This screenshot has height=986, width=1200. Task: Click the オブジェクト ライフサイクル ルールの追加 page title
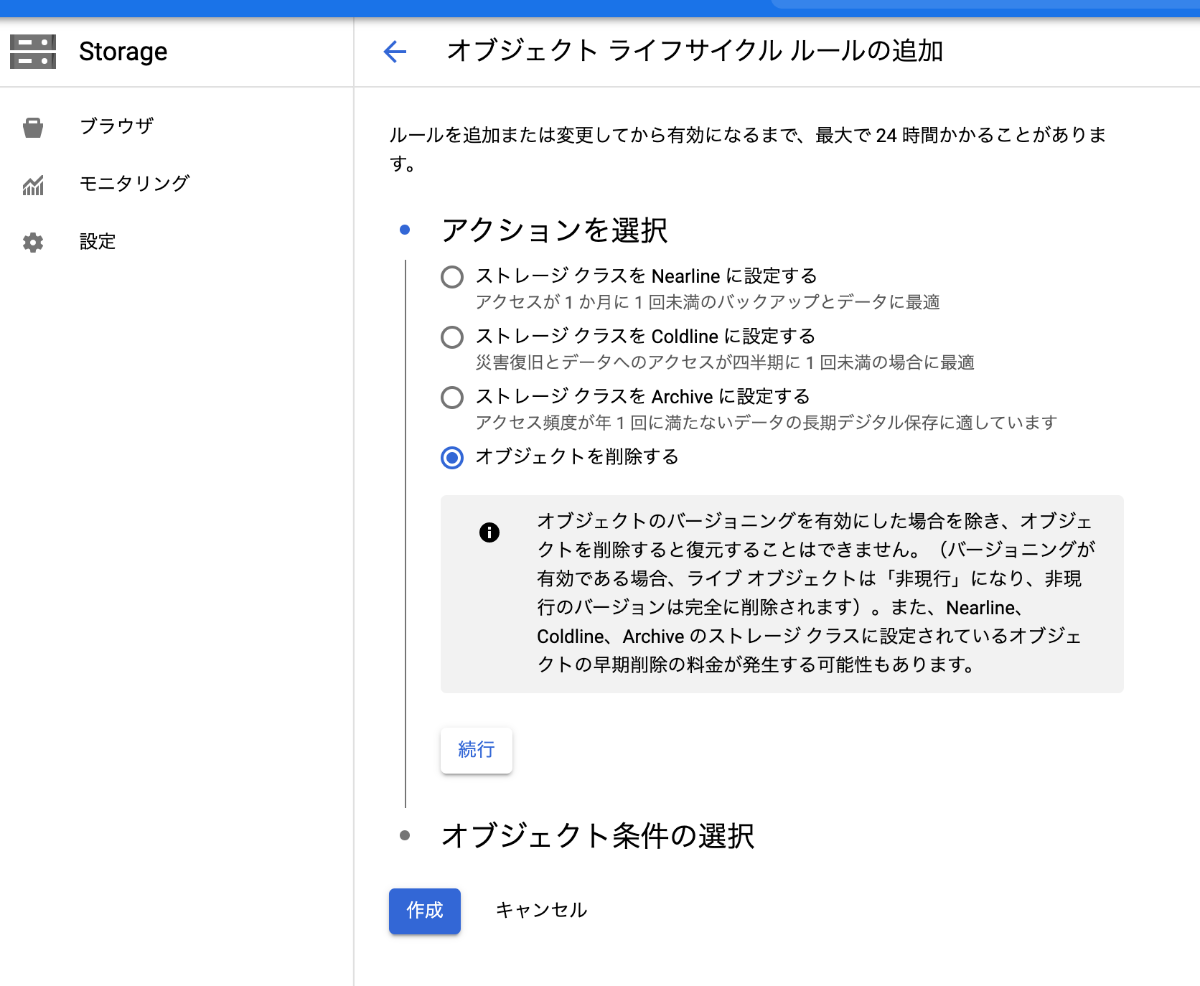point(695,51)
